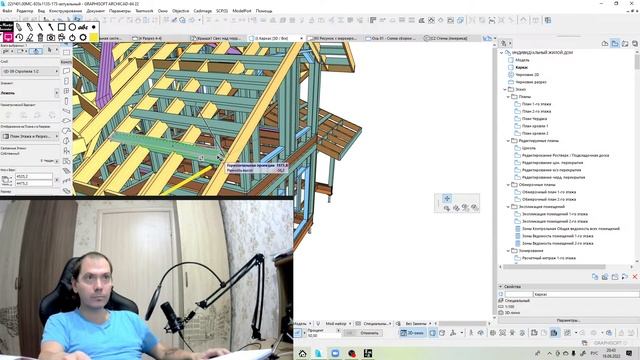Select the arrow drawing tool in overlay
The height and width of the screenshot is (360, 640).
click(x=51, y=27)
